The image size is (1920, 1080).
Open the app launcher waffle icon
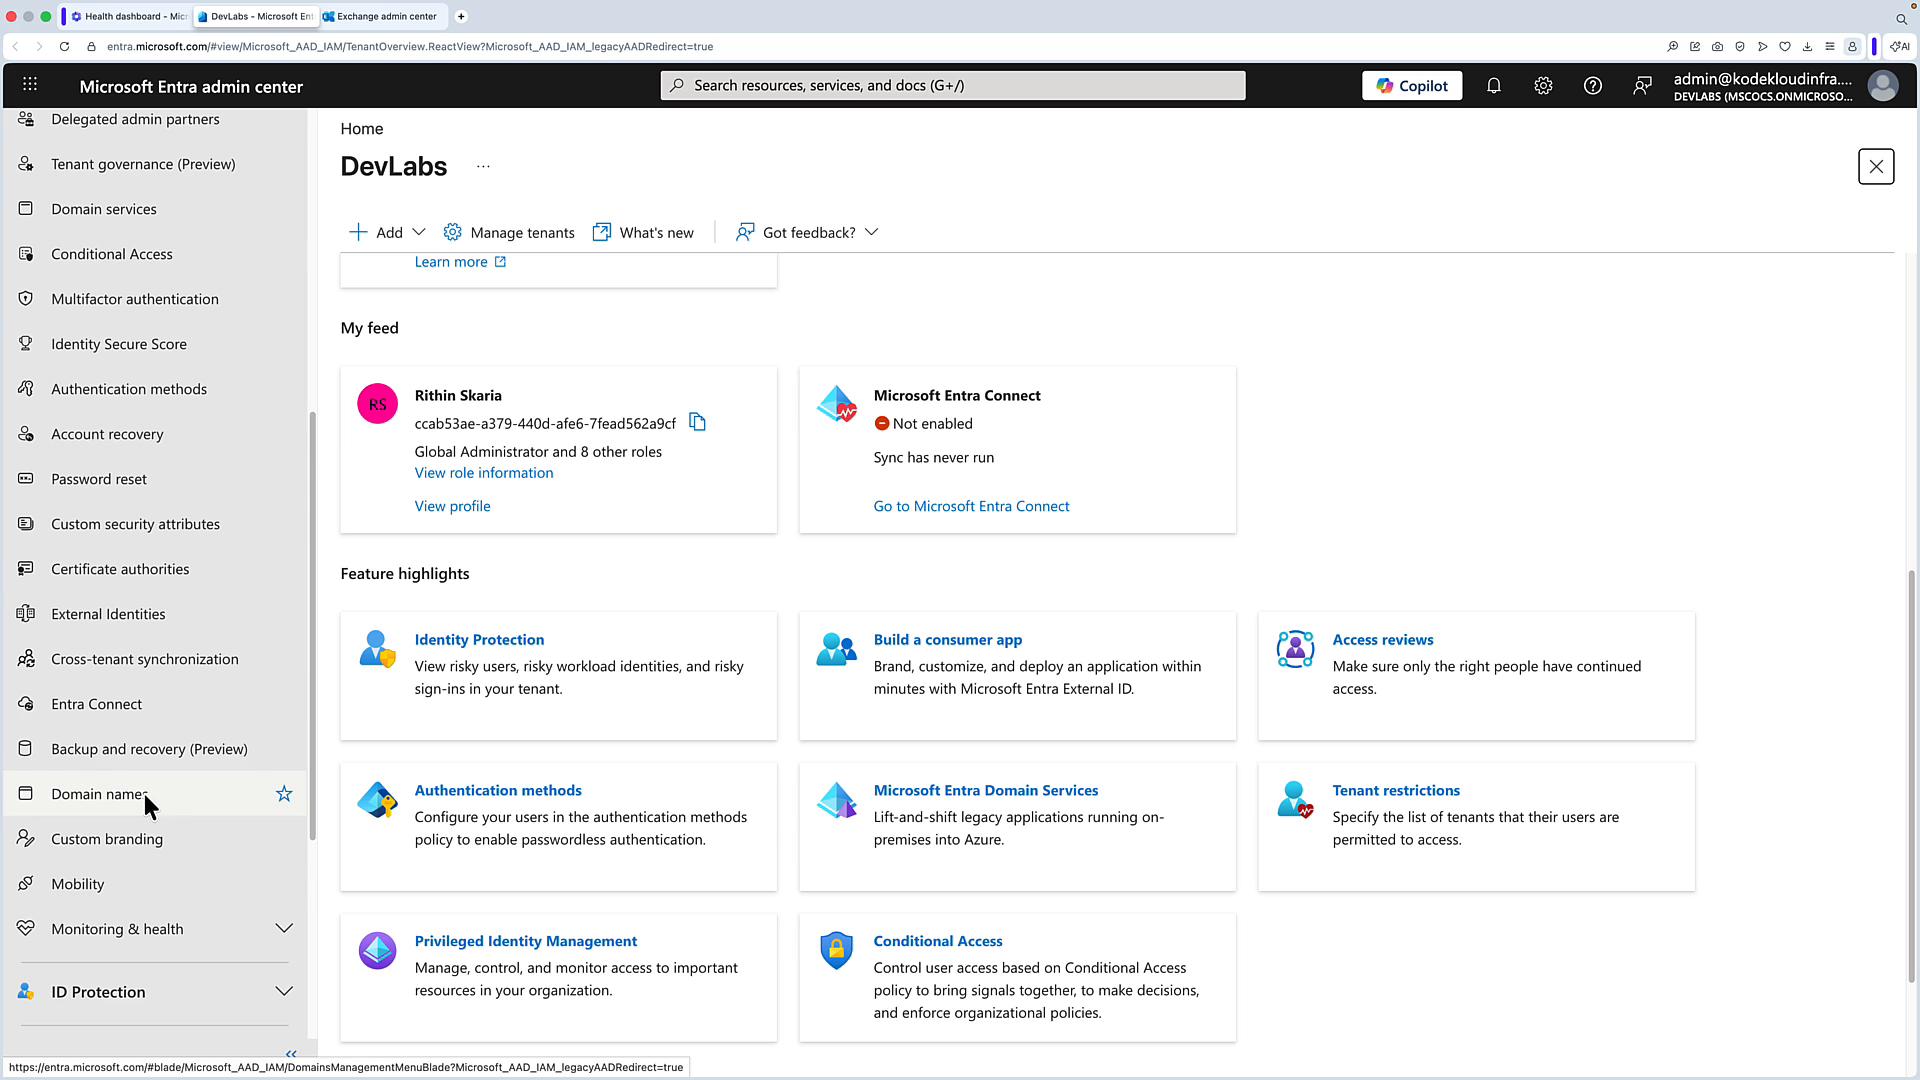tap(30, 85)
